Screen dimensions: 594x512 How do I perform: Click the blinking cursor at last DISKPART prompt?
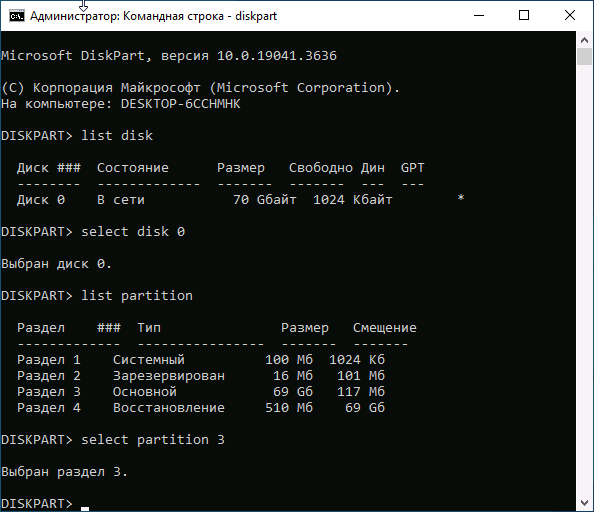pos(85,509)
